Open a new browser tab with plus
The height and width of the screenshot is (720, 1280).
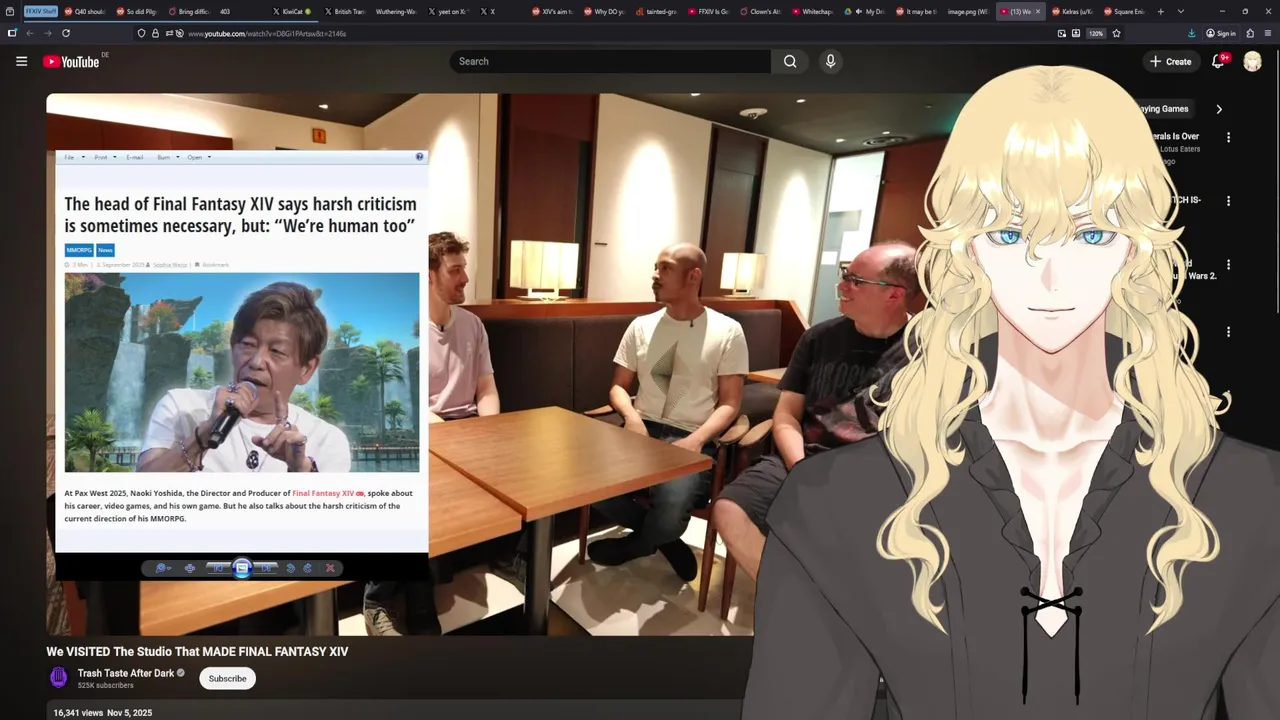pos(1160,11)
